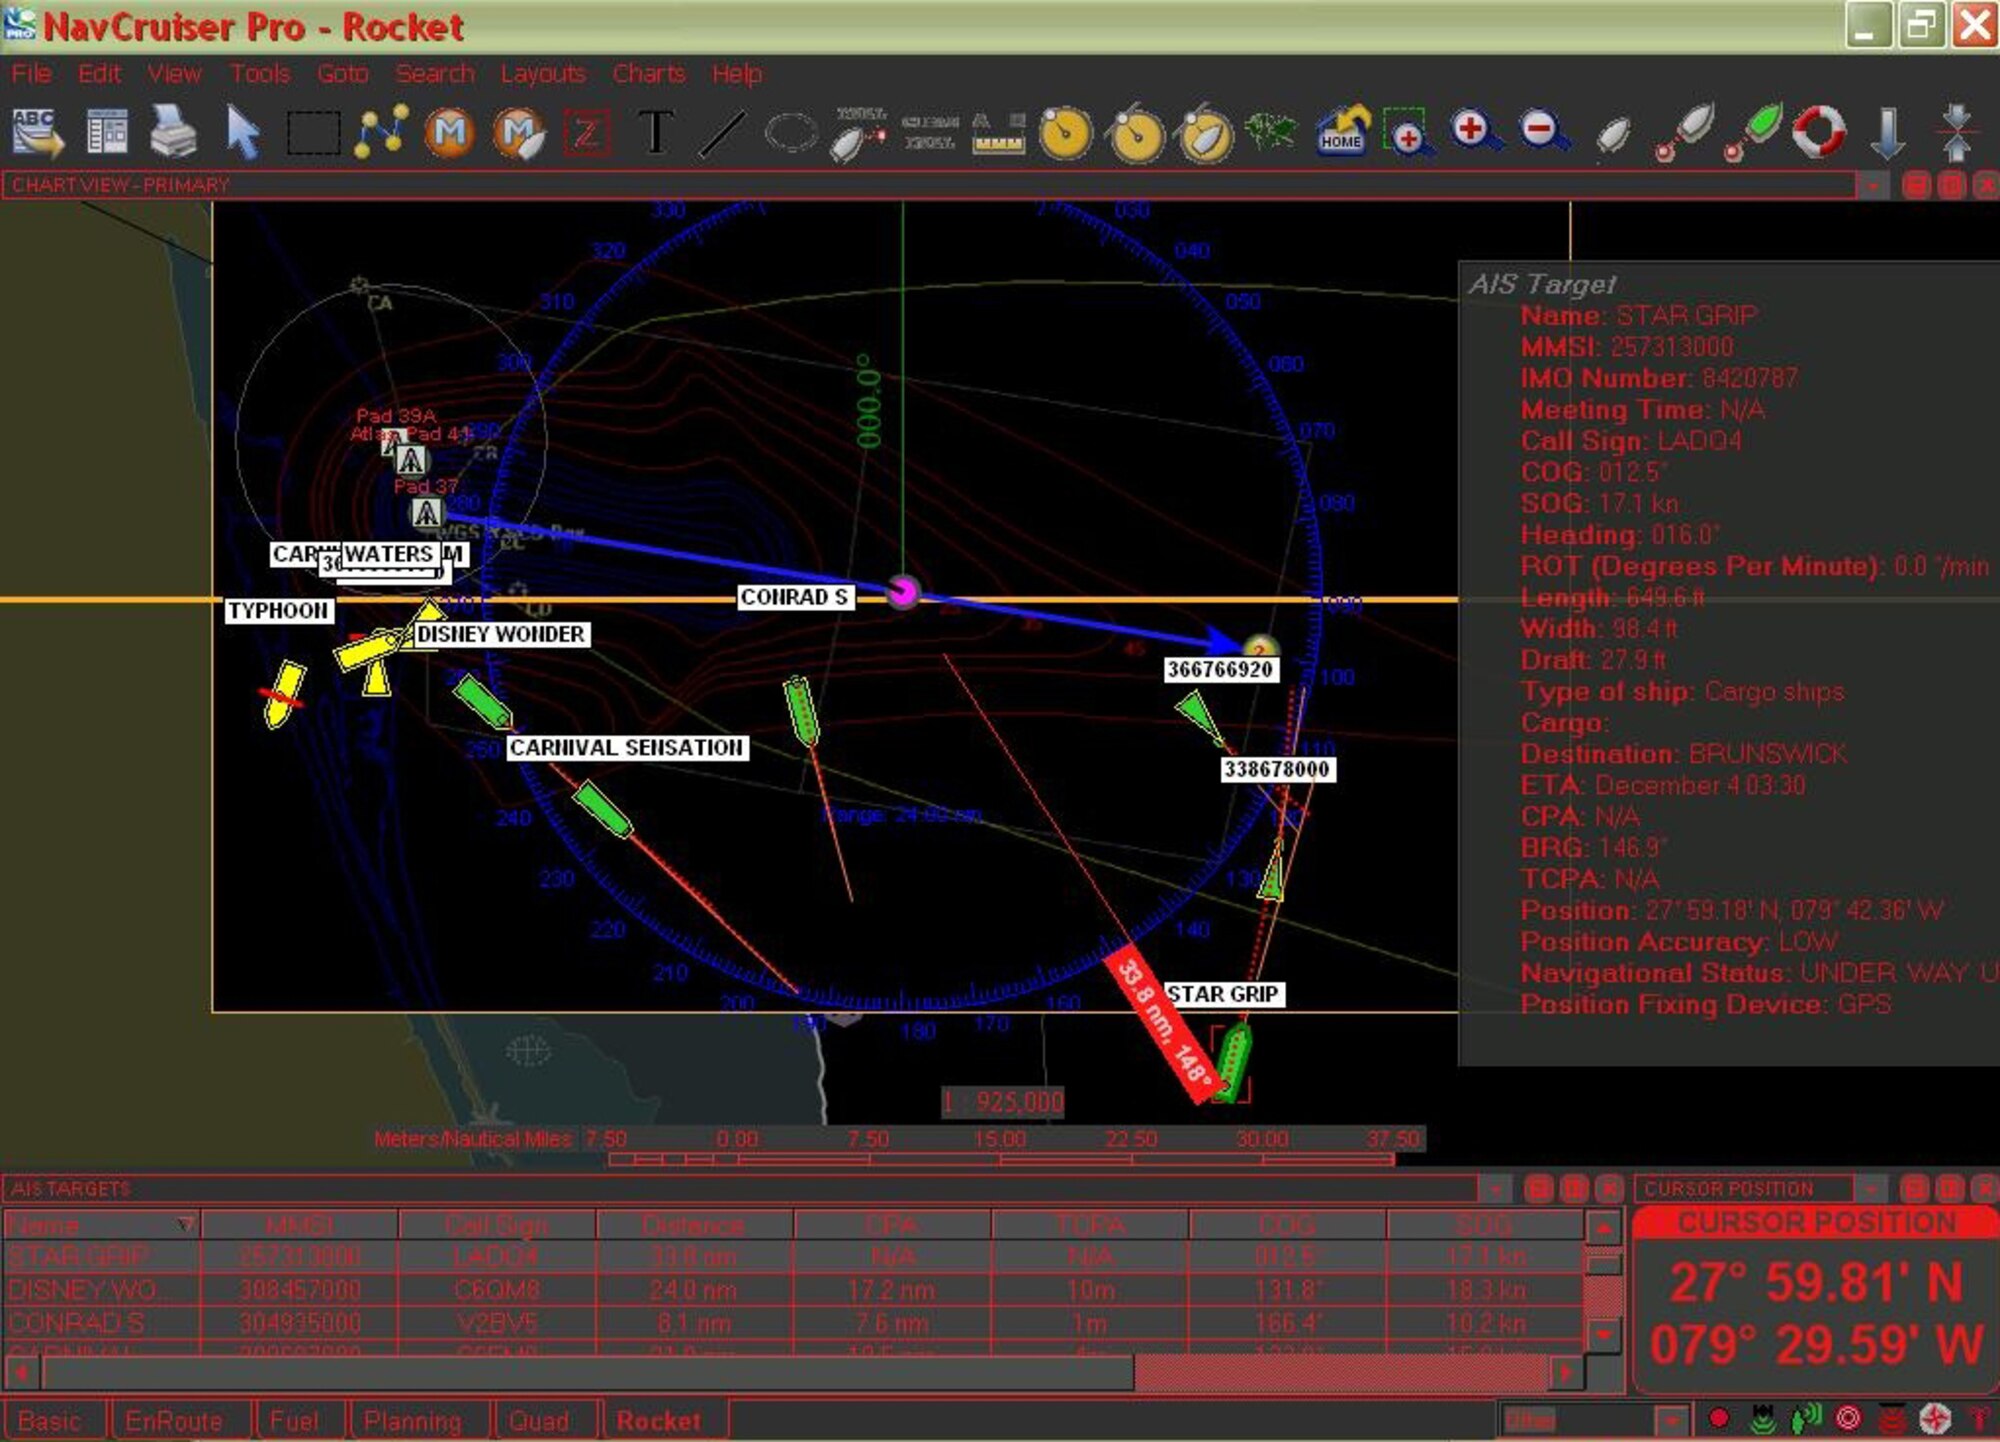
Task: Click the M mark at boat icon
Action: (519, 133)
